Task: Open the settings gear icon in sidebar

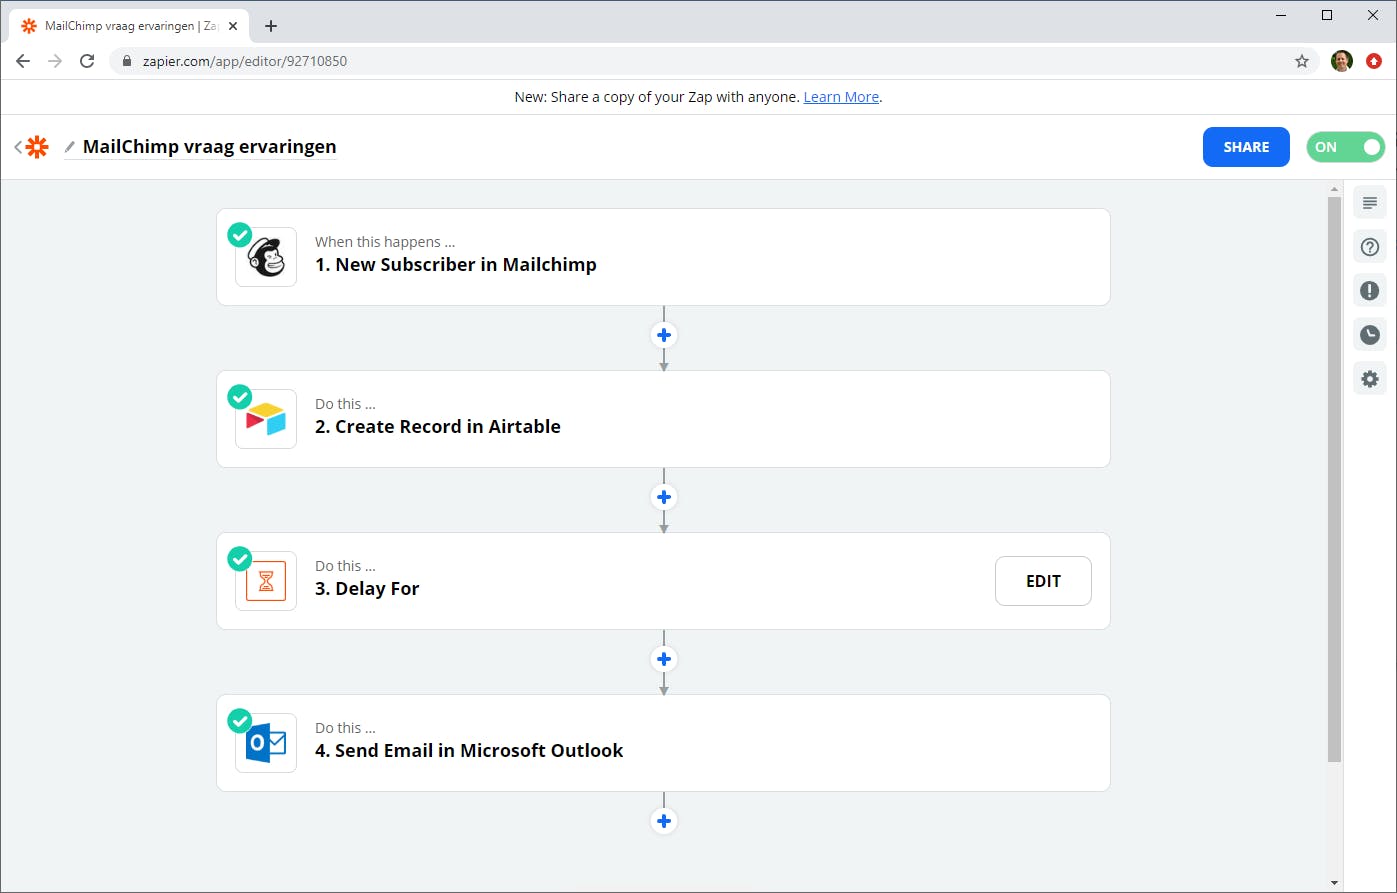Action: [1370, 379]
